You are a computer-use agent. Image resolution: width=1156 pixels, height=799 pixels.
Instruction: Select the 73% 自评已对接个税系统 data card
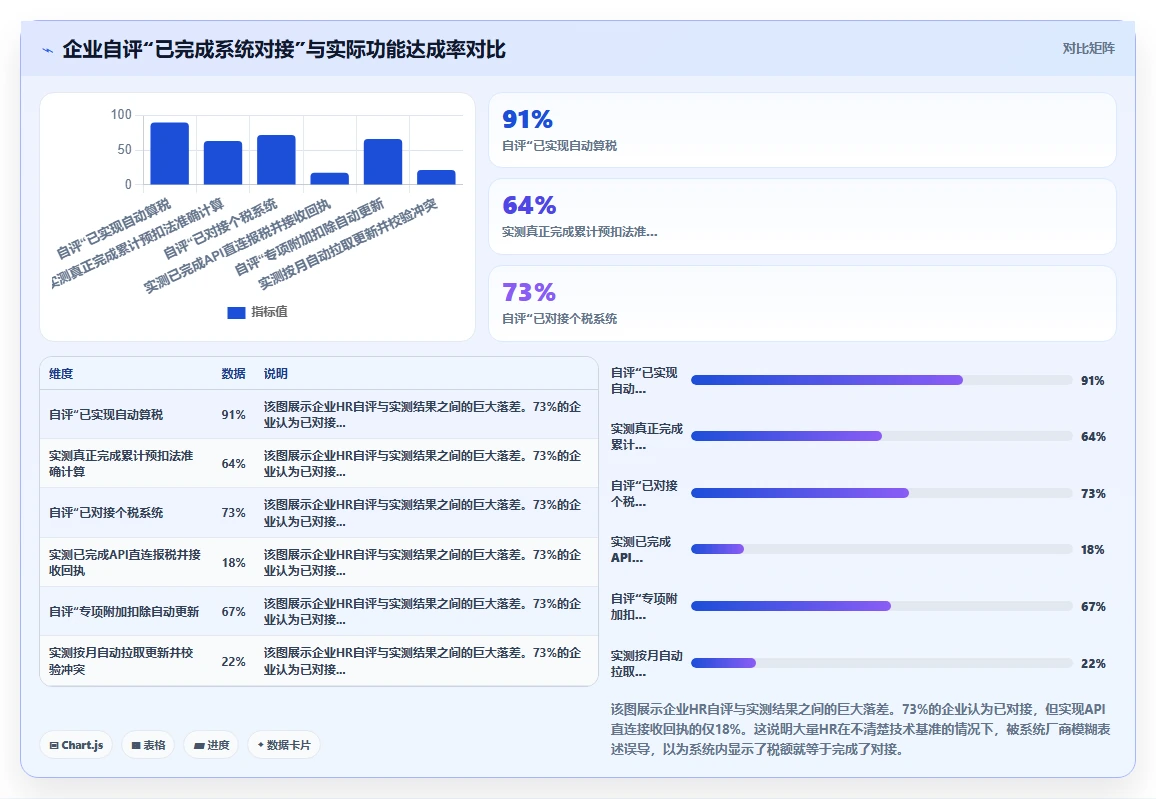pyautogui.click(x=802, y=303)
